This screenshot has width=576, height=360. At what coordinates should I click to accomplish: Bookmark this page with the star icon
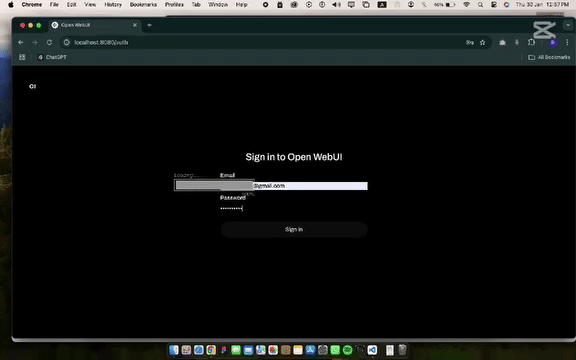pyautogui.click(x=482, y=43)
